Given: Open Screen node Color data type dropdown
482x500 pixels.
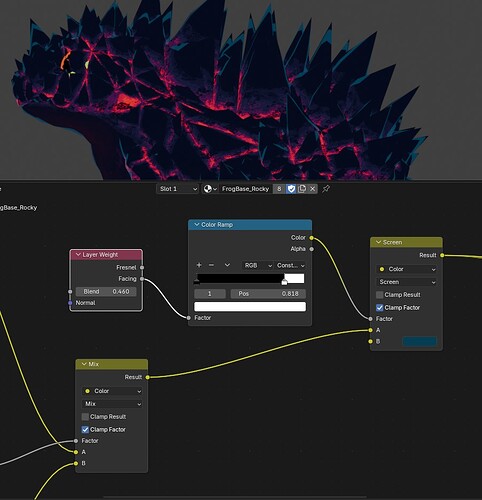Looking at the screenshot, I should pos(406,269).
